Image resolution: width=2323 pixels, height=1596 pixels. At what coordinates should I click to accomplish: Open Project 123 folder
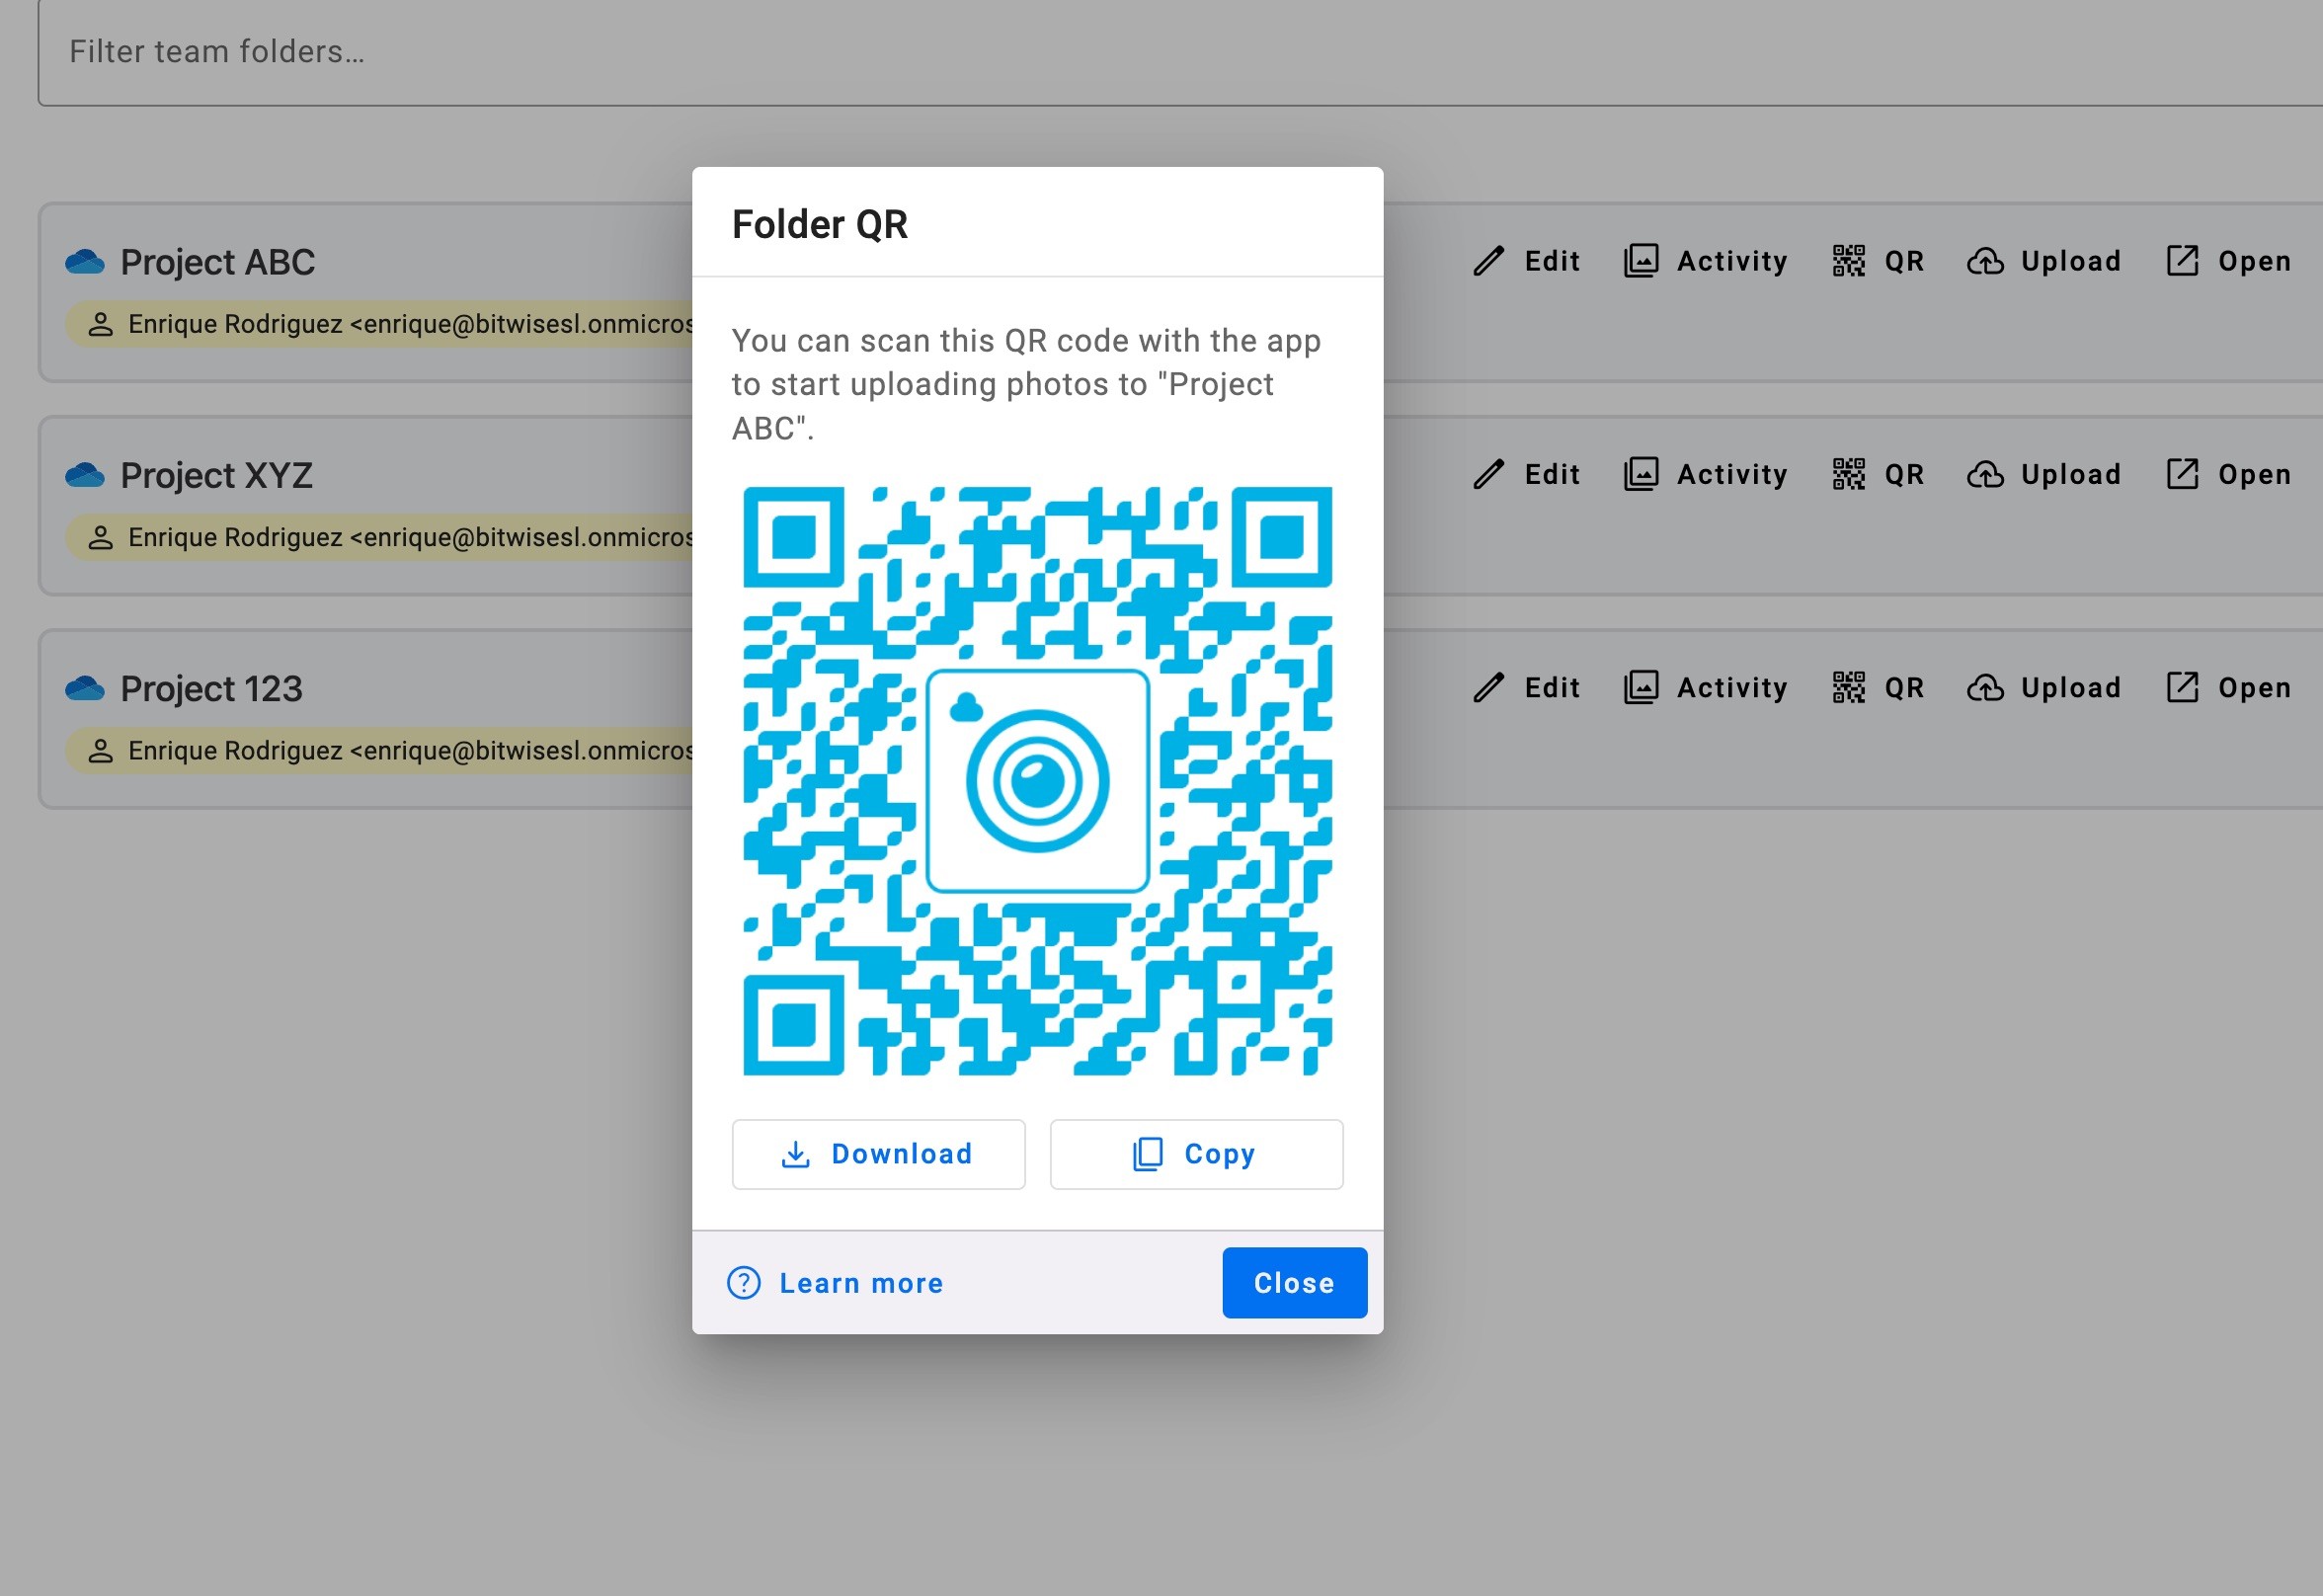coord(2229,688)
